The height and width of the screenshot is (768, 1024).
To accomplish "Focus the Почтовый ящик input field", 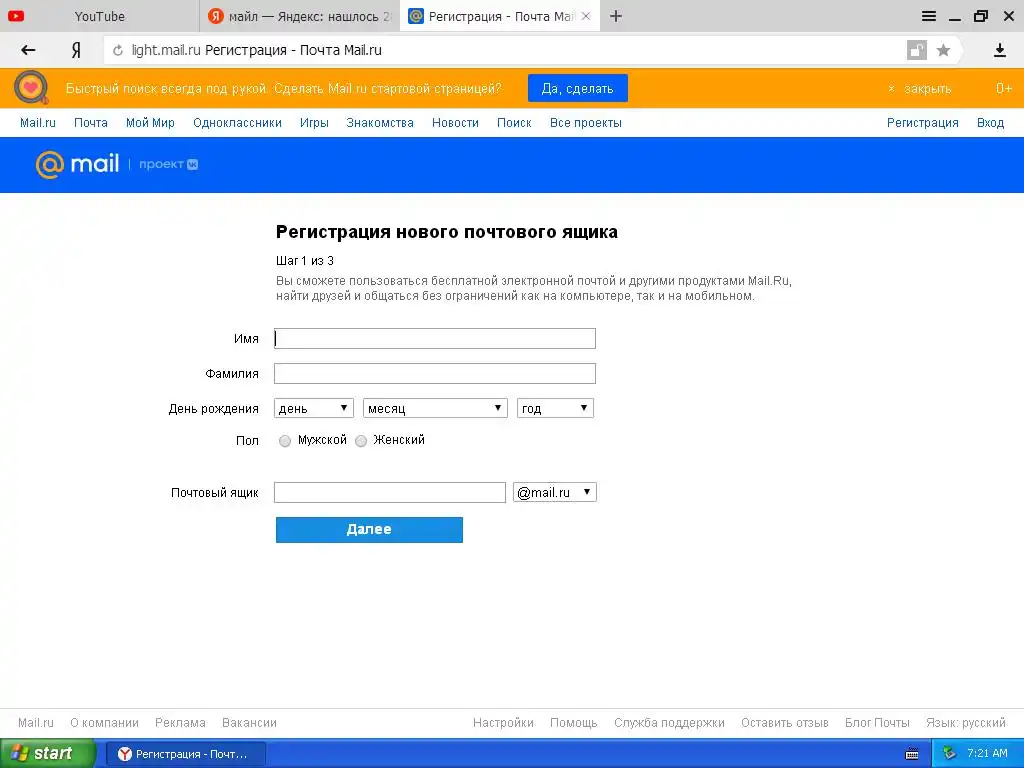I will point(390,492).
